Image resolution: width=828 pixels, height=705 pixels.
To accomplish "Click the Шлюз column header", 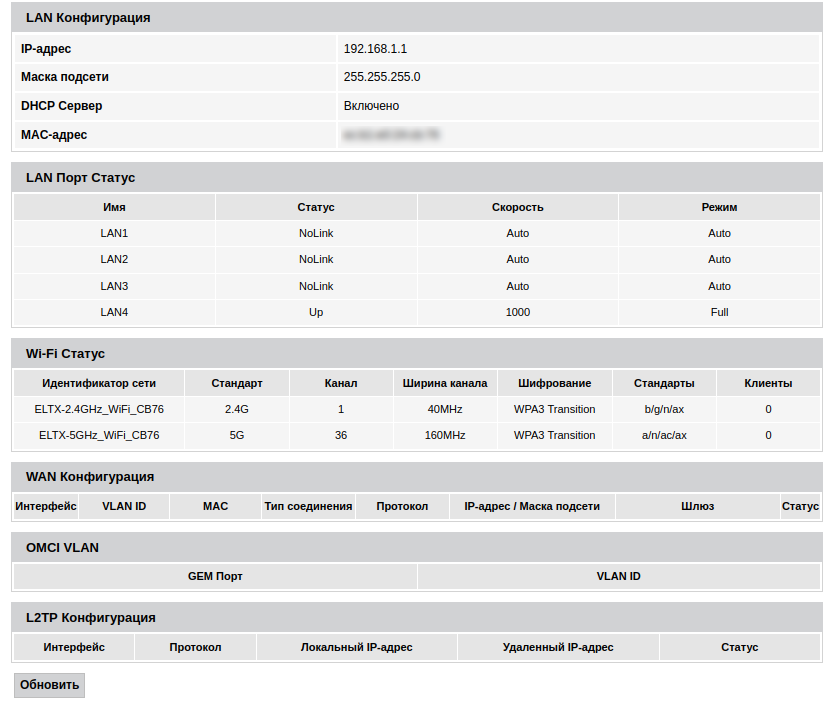I will [x=697, y=506].
